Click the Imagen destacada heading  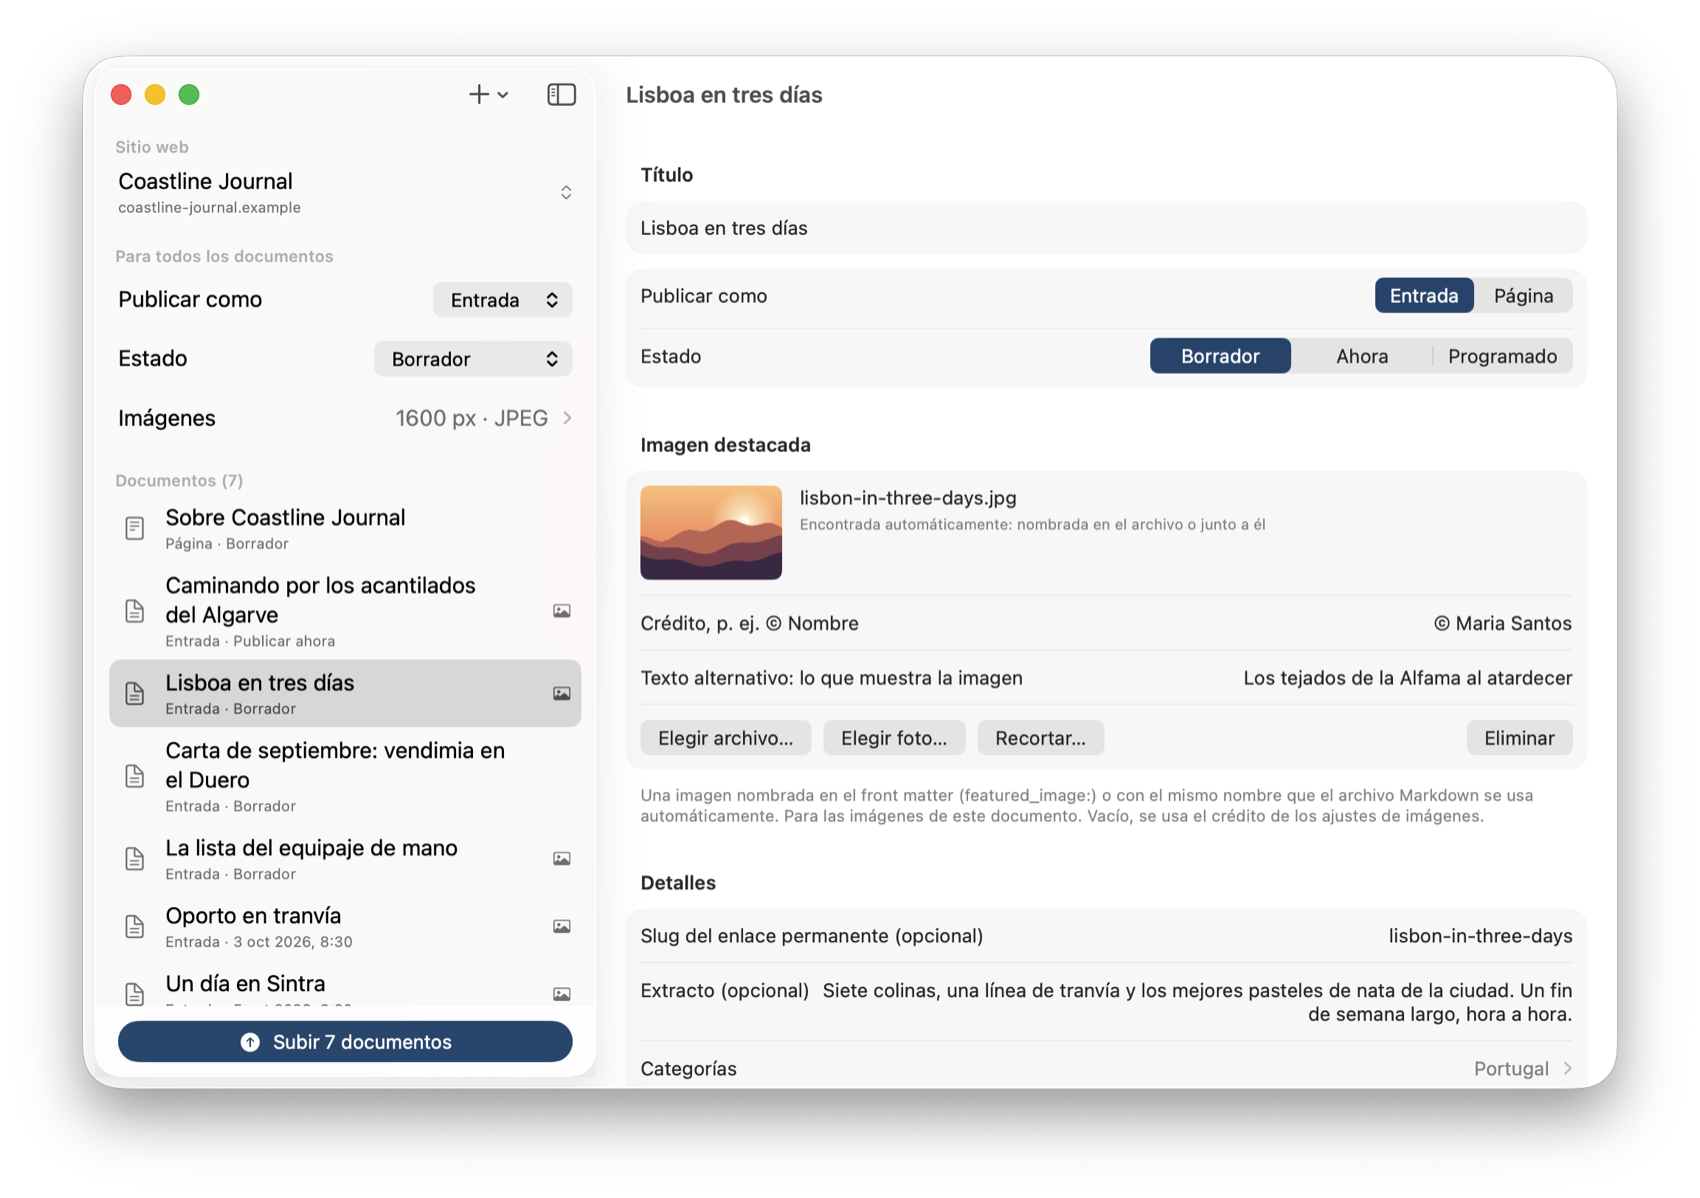[x=725, y=445]
